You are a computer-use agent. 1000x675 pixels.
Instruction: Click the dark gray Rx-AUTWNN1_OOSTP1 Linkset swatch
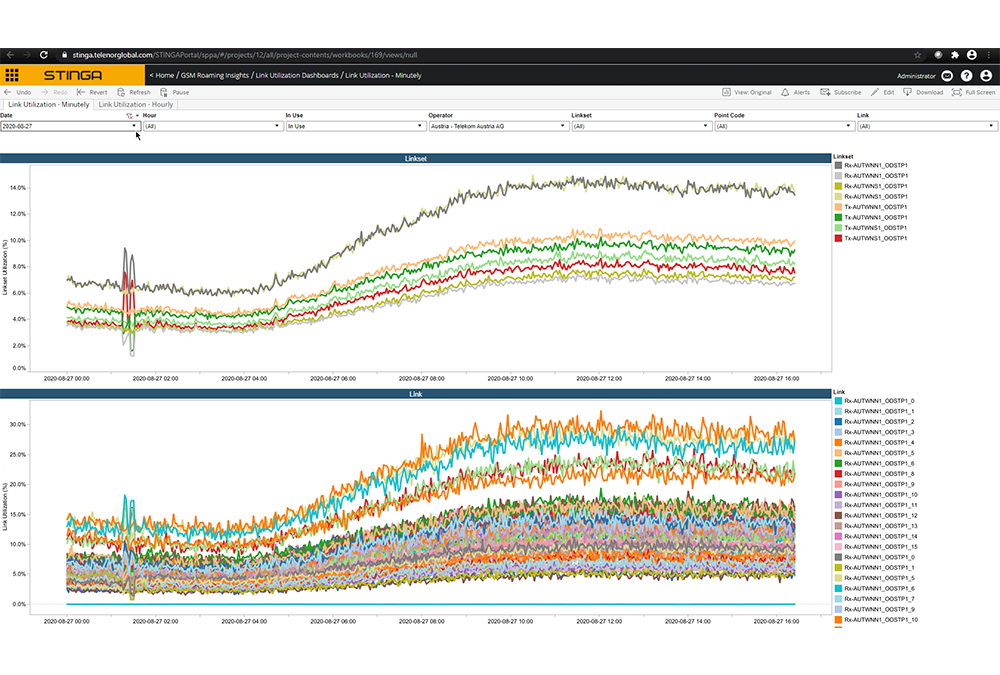[x=839, y=165]
